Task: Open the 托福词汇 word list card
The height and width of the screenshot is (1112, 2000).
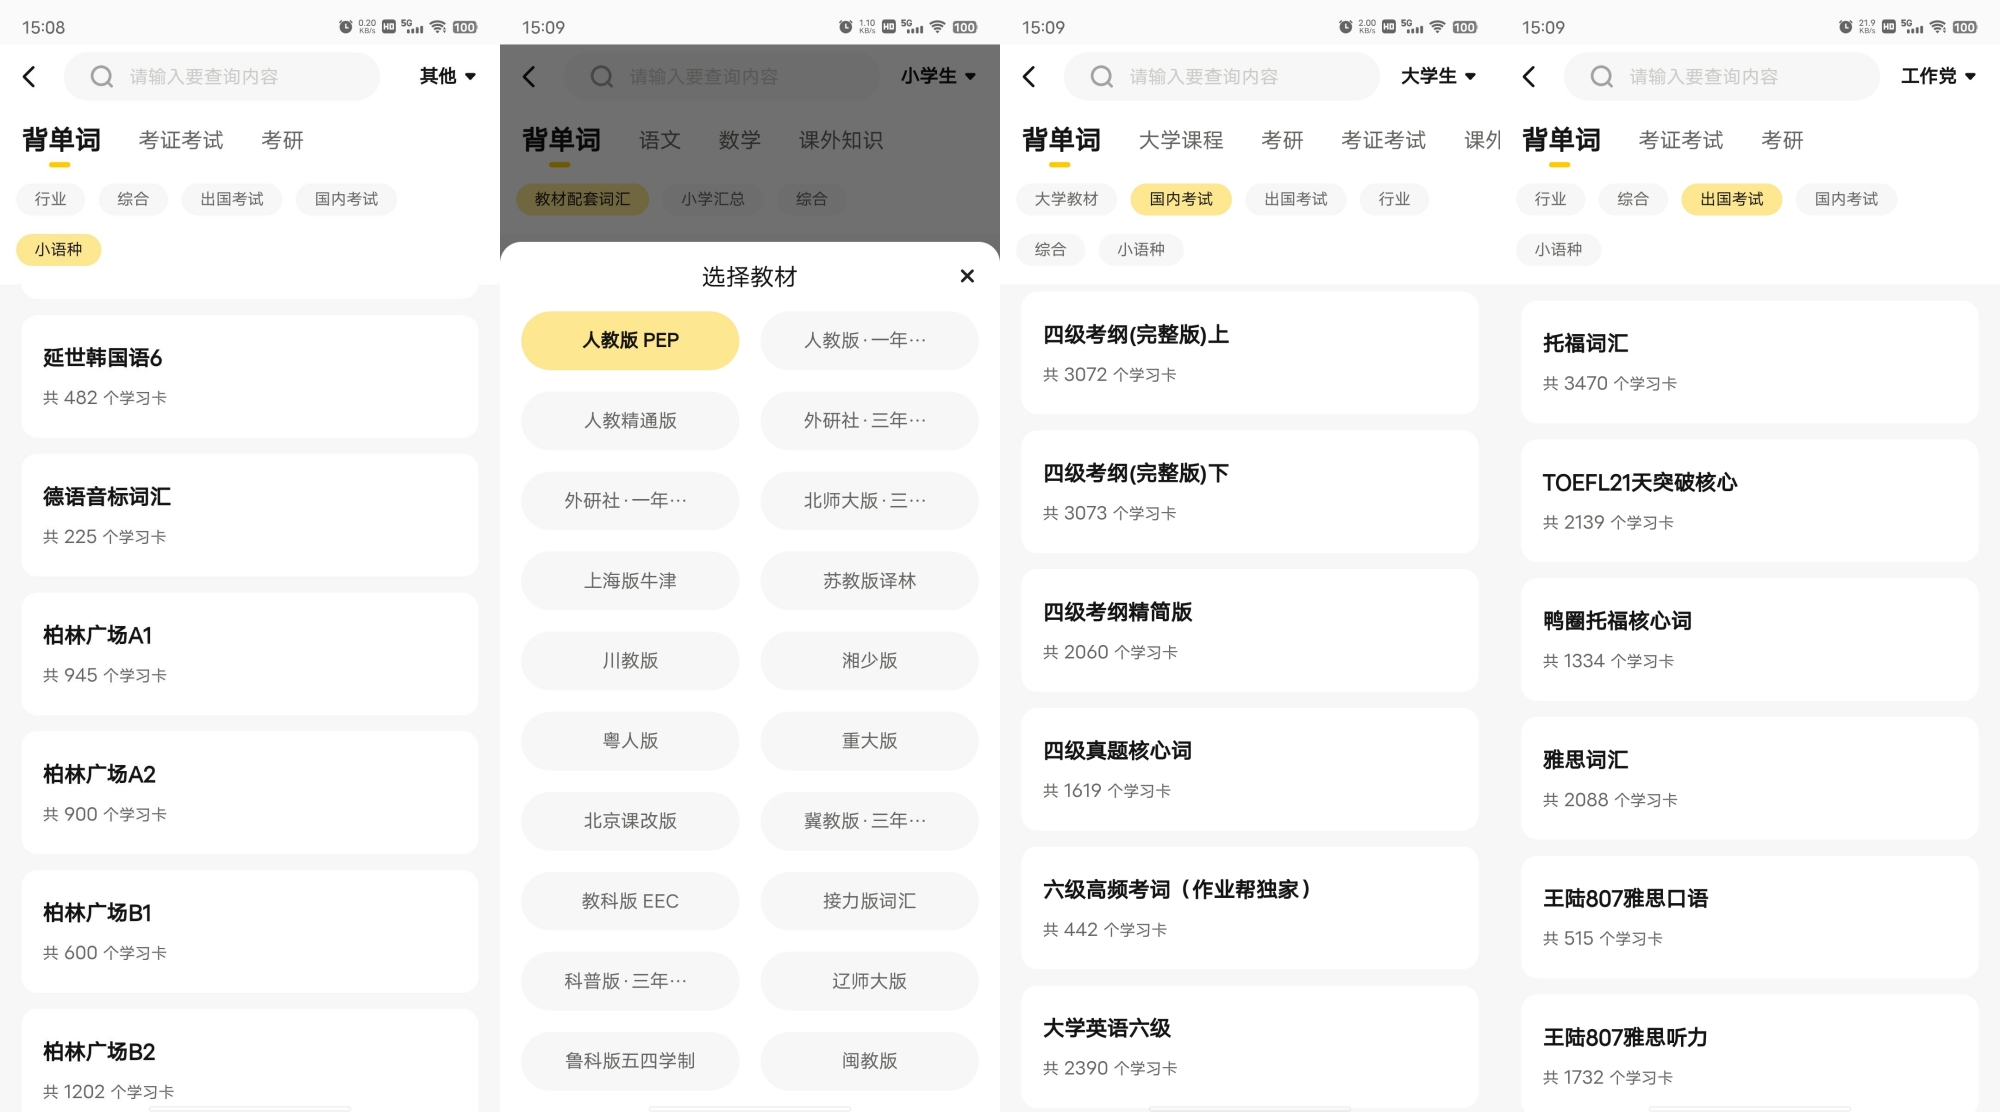Action: (1749, 362)
